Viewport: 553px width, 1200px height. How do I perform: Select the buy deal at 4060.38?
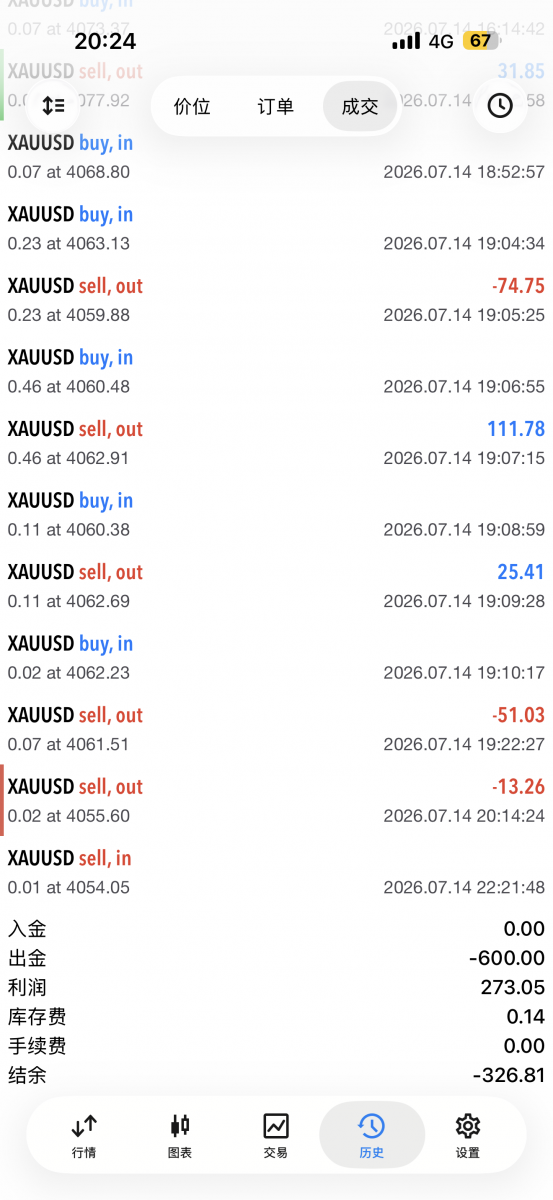point(276,515)
